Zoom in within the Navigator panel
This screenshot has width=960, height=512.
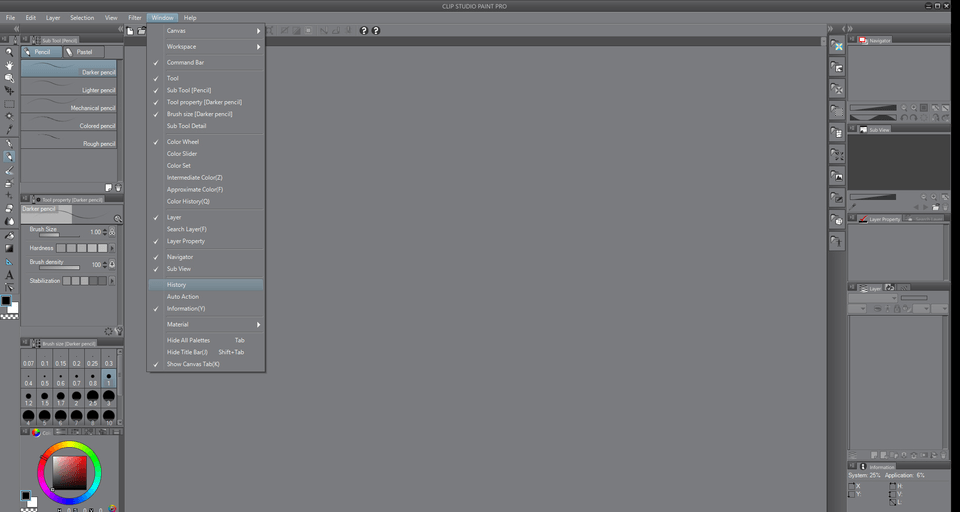click(913, 108)
